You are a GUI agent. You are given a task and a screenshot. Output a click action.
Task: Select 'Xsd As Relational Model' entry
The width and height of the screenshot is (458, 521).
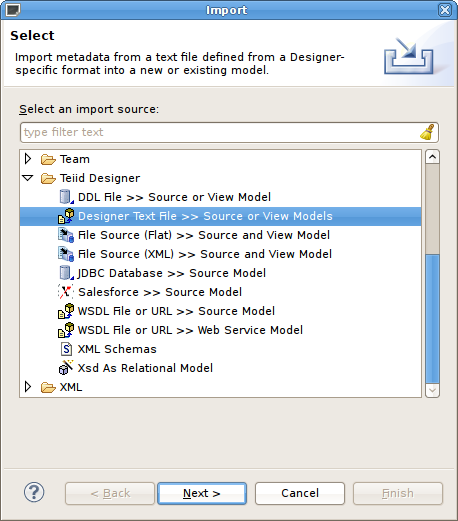[145, 368]
